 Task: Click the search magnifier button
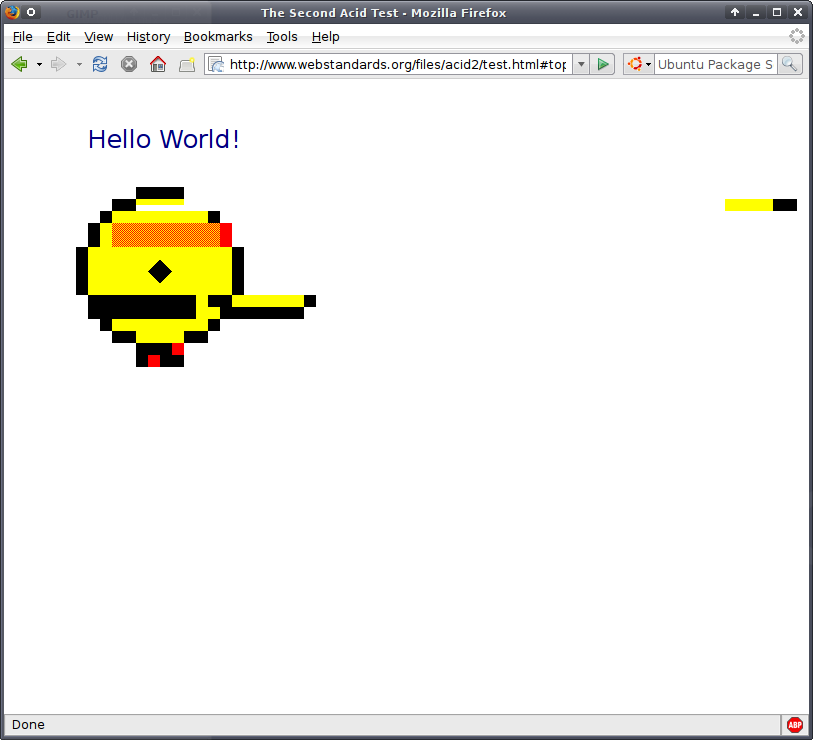click(790, 64)
